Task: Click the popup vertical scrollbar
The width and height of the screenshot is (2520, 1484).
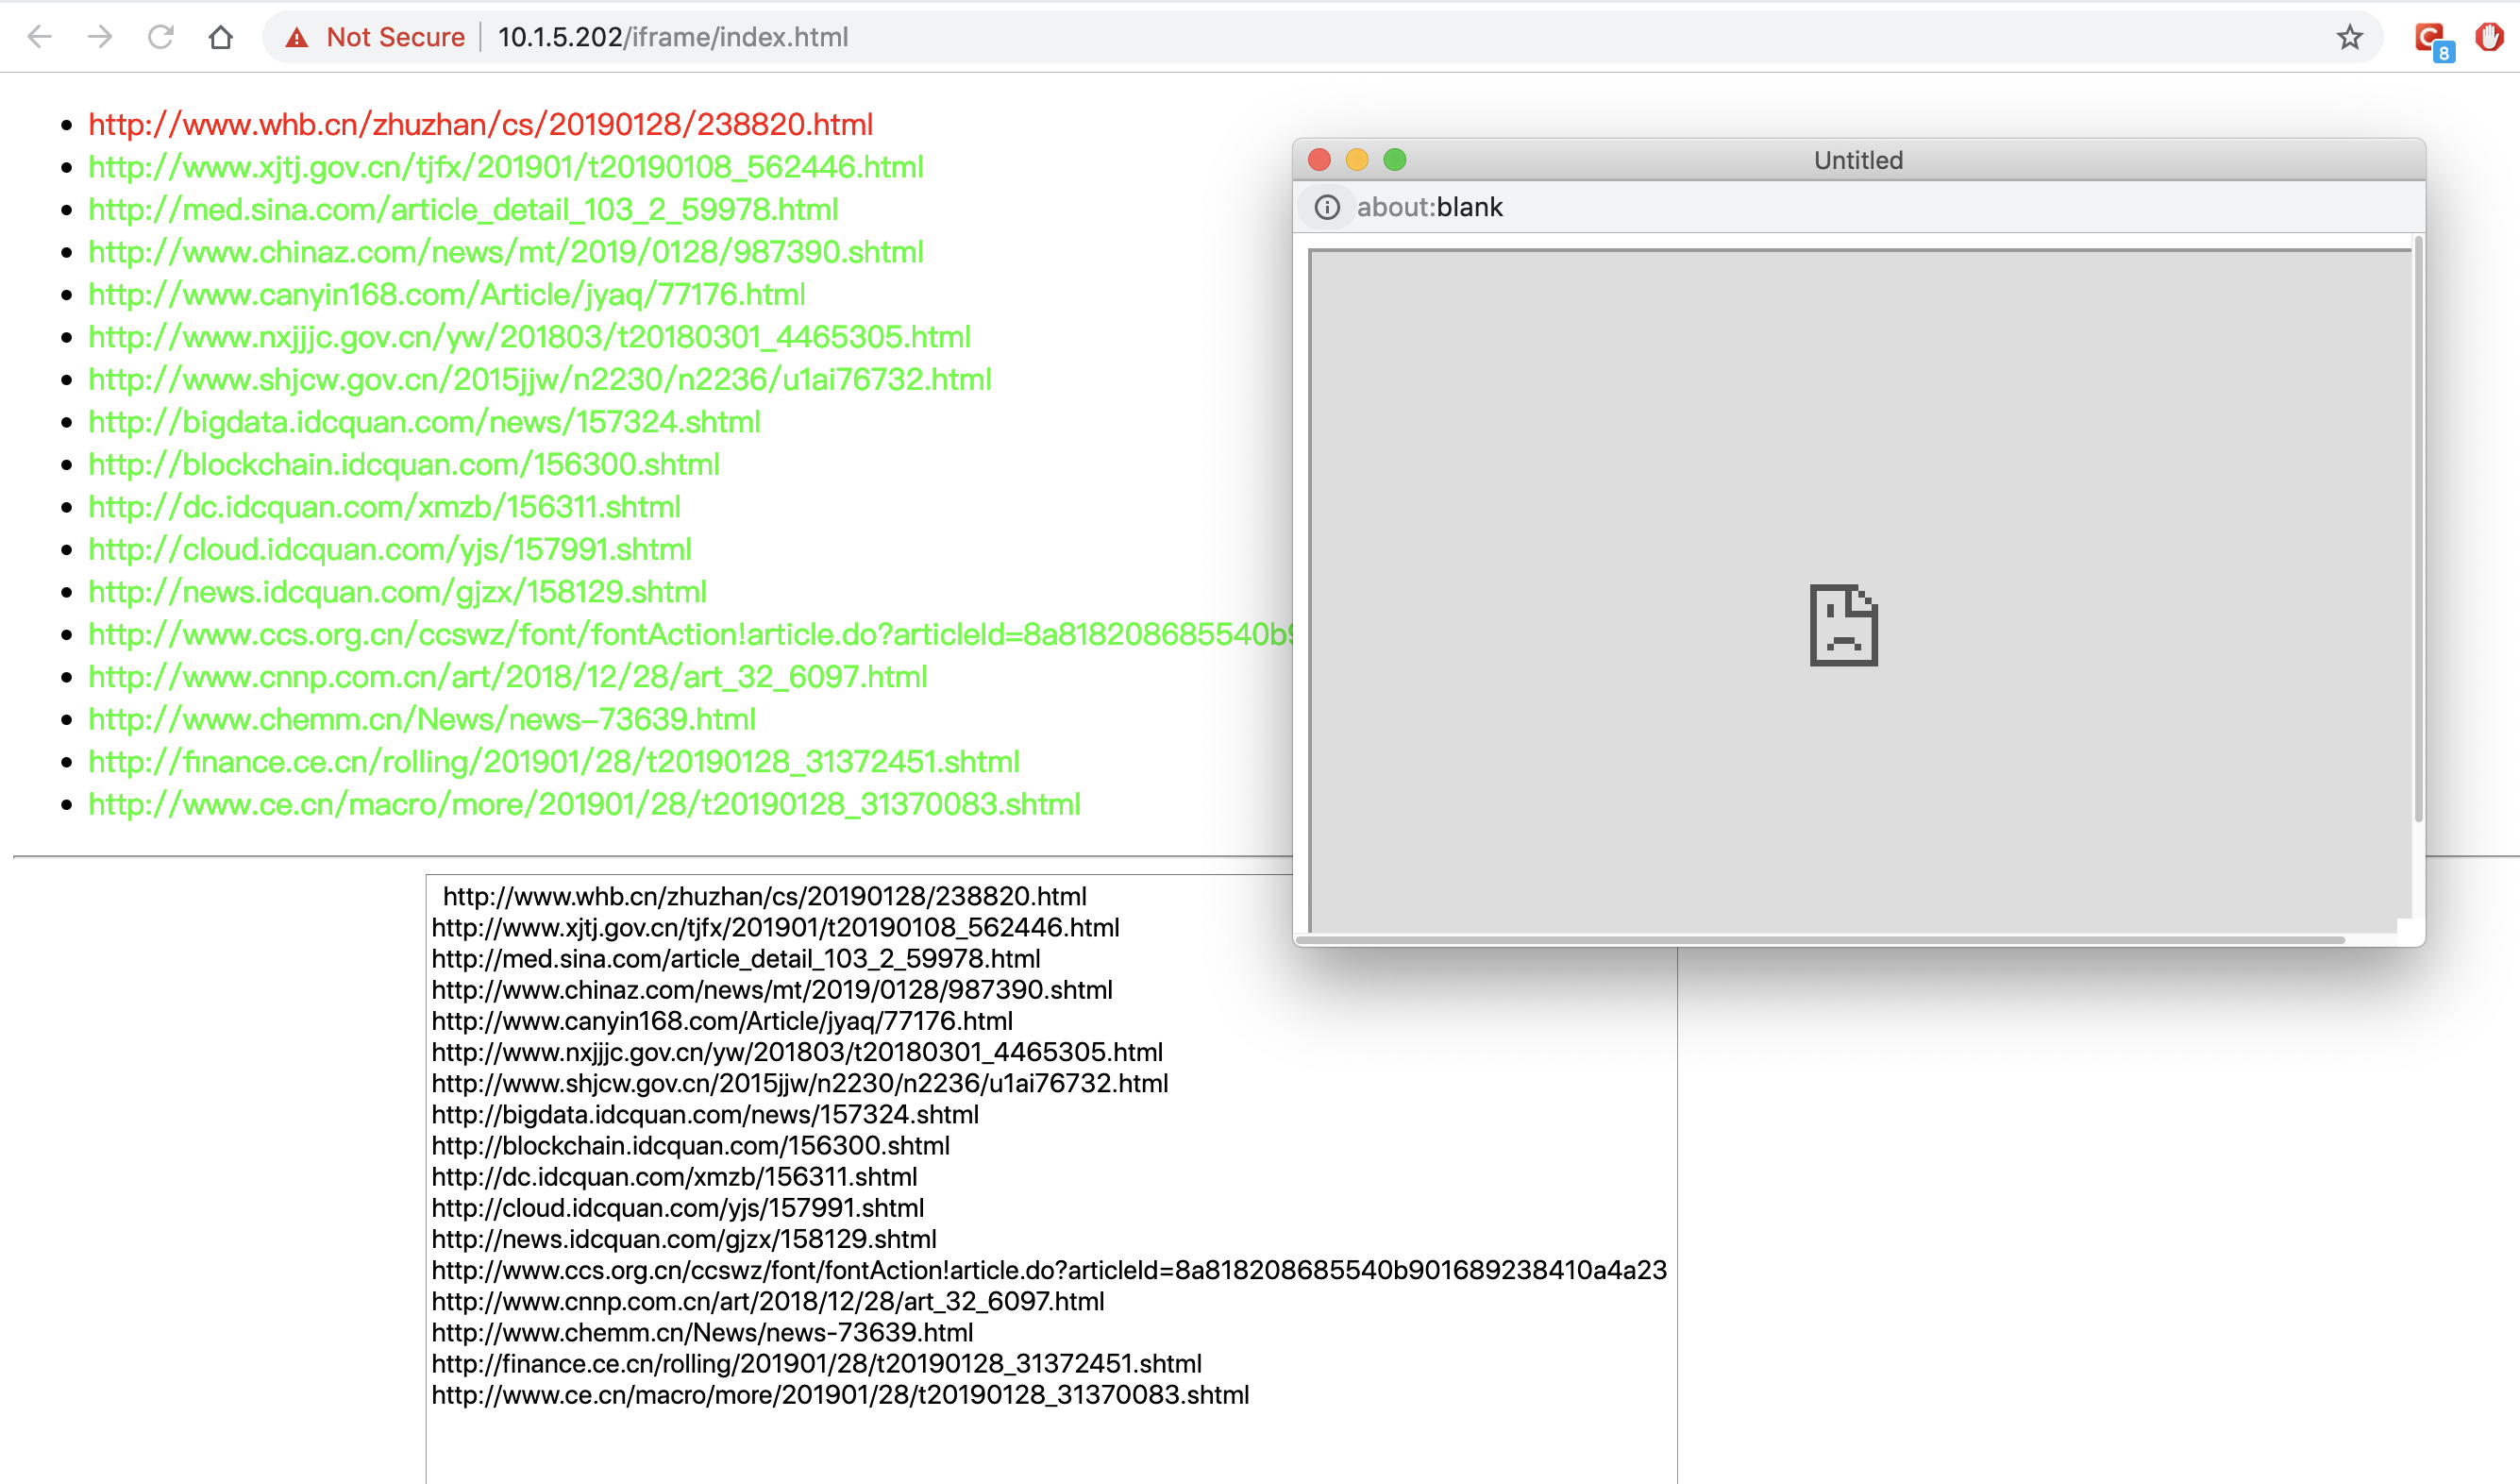Action: (x=2418, y=530)
